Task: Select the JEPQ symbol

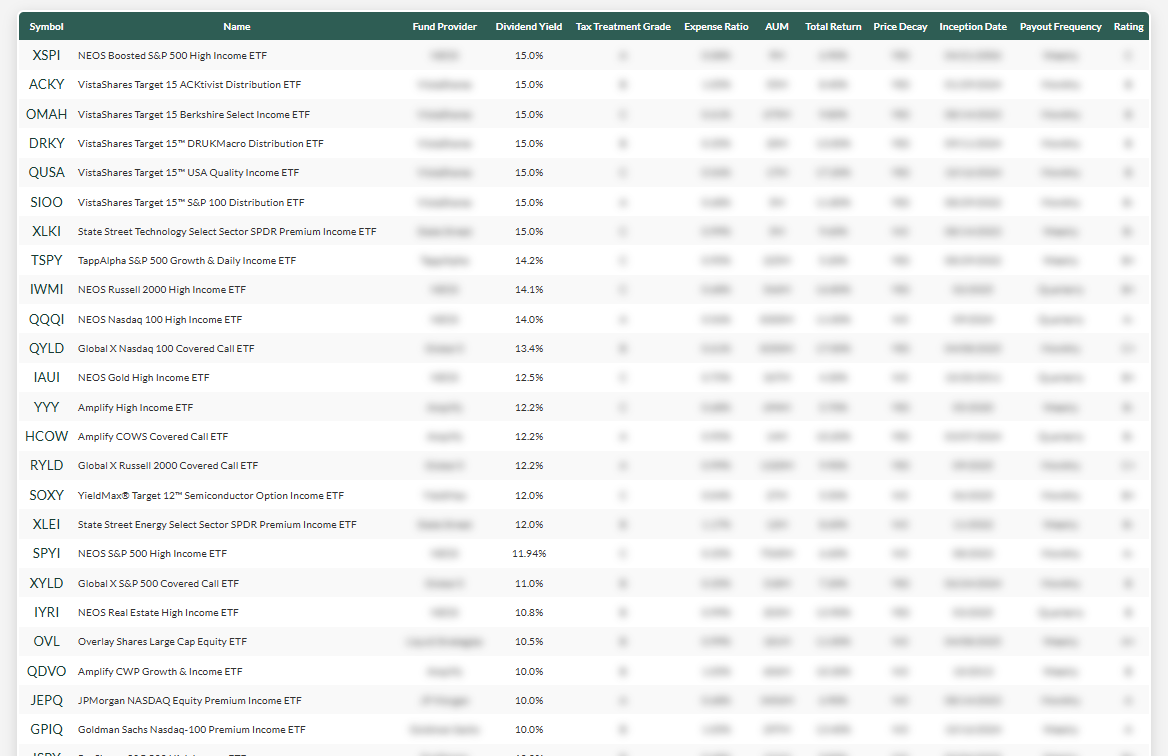Action: (46, 700)
